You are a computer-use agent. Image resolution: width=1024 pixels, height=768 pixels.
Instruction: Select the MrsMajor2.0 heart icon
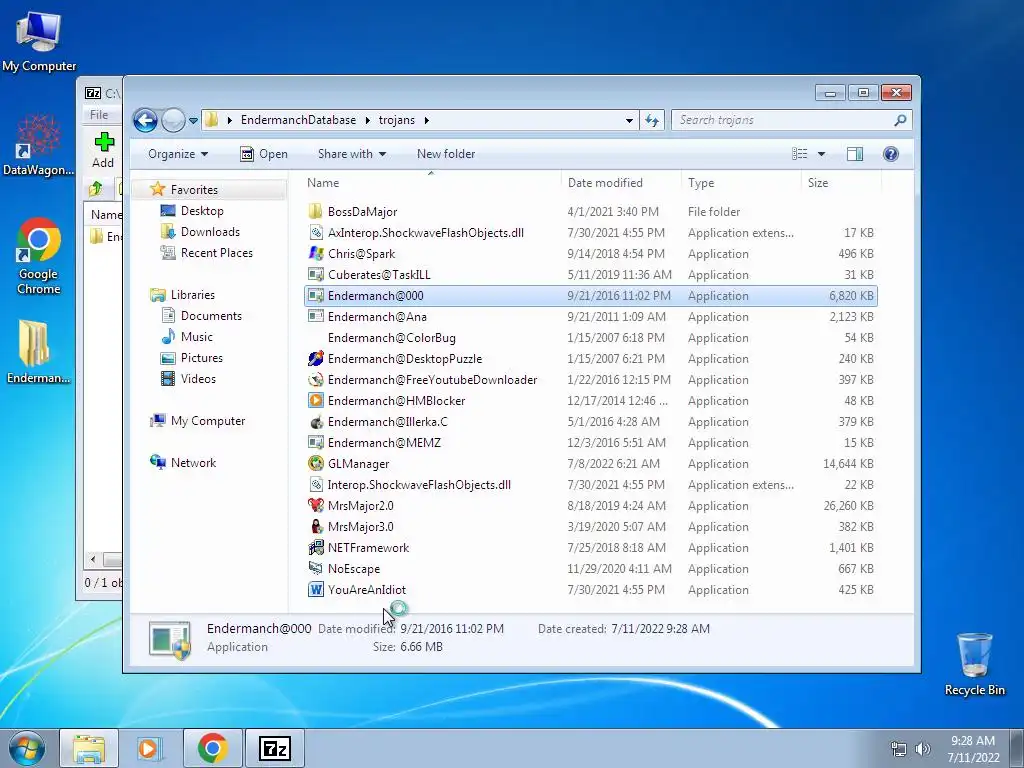(x=315, y=505)
